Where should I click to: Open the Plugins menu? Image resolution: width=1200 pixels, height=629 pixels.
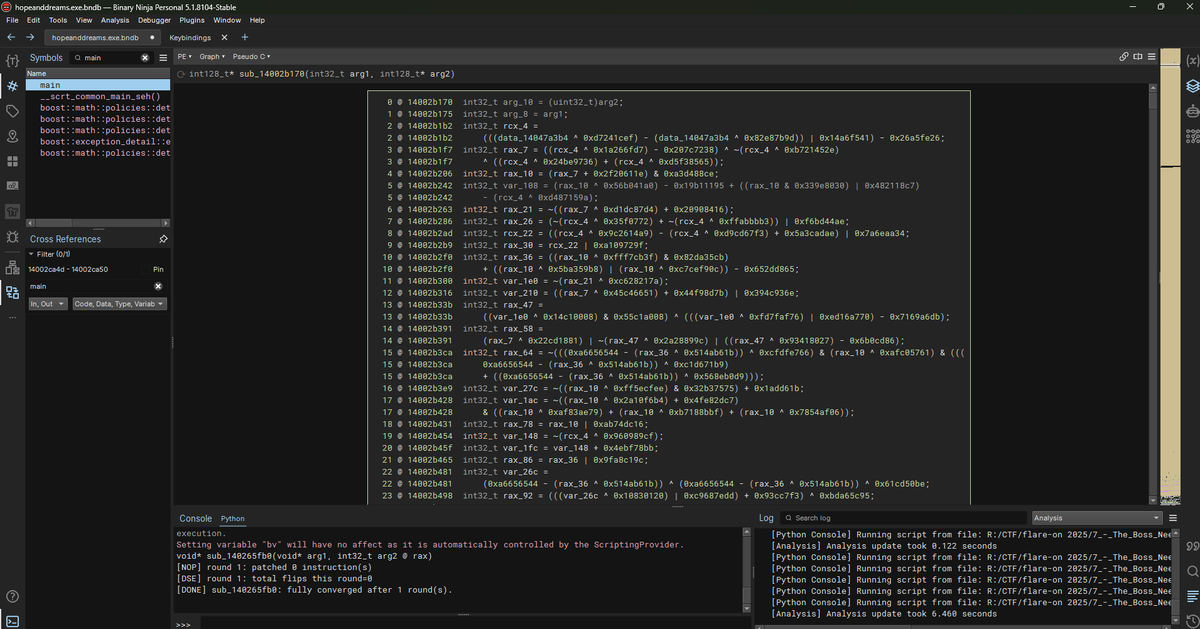point(192,20)
